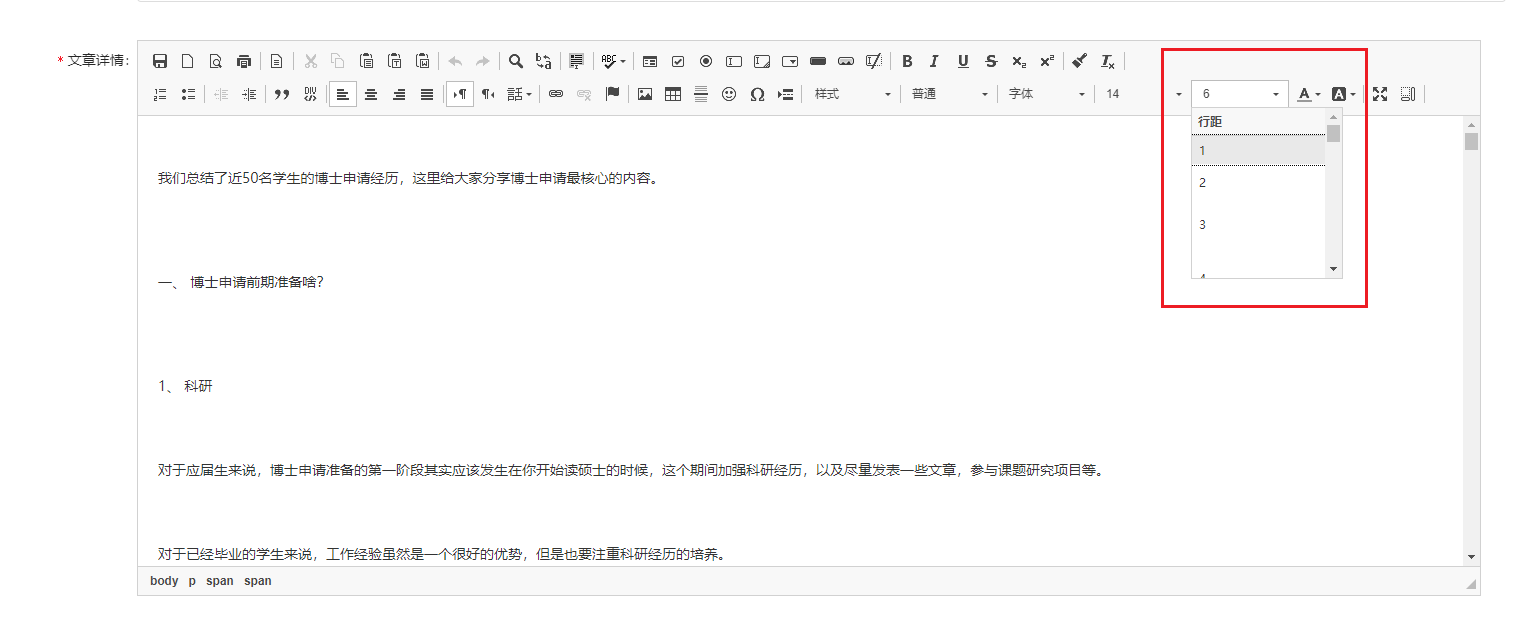This screenshot has width=1520, height=624.
Task: Insert a special character with the omega icon
Action: 757,93
